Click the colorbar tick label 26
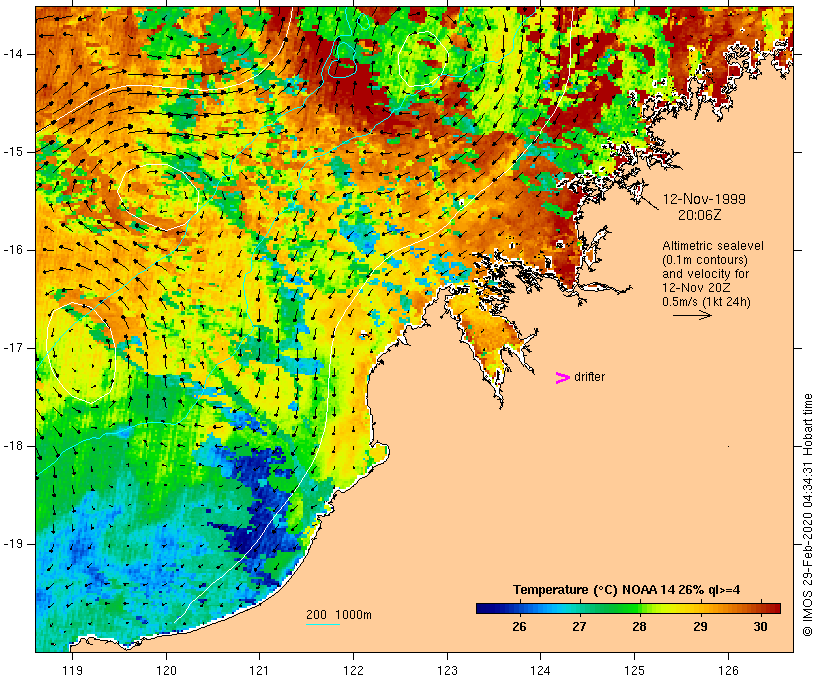This screenshot has height=680, width=820. point(519,627)
